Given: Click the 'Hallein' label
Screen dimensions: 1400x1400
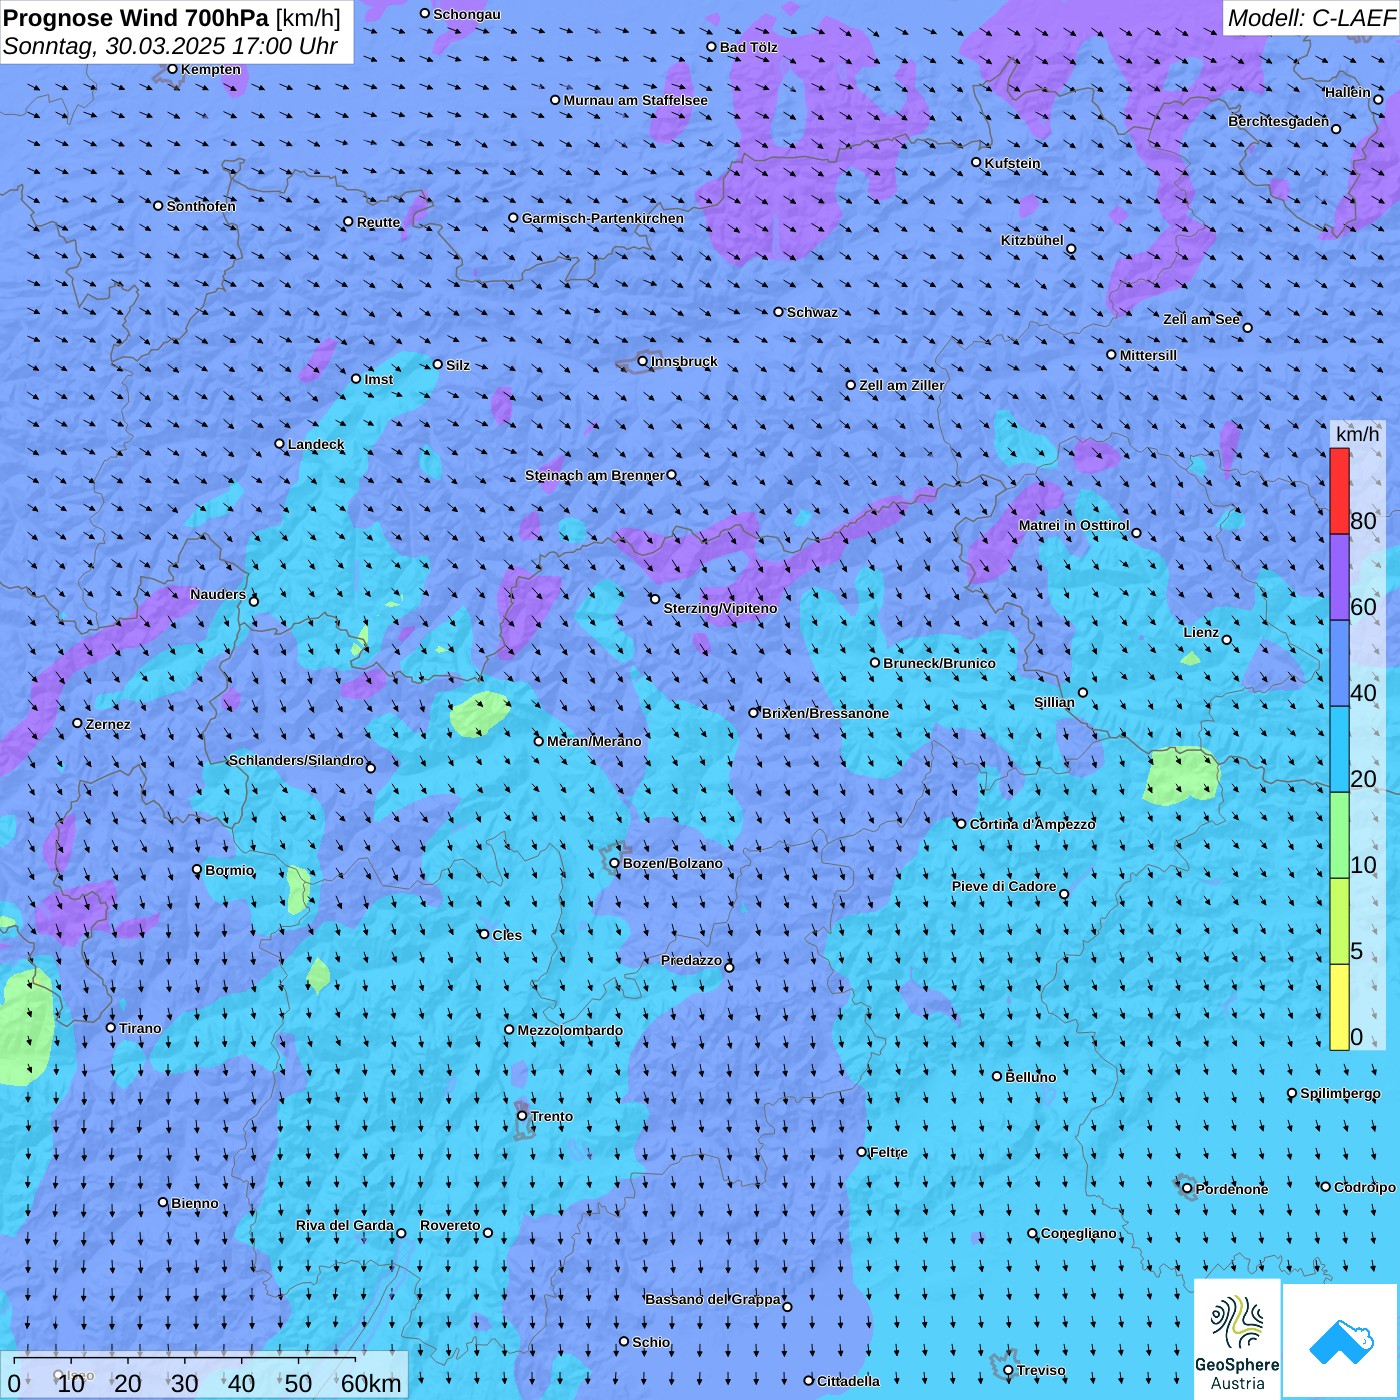Looking at the screenshot, I should click(1348, 92).
